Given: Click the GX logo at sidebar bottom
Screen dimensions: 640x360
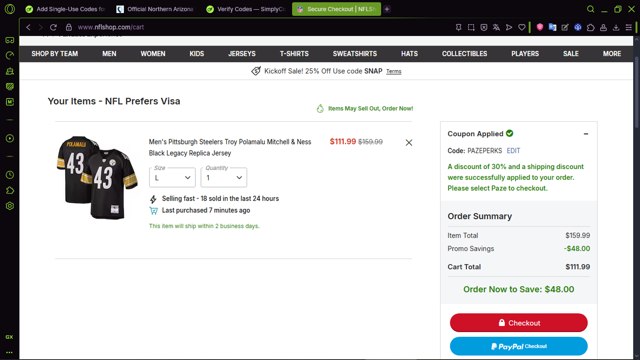Looking at the screenshot, I should point(9,337).
